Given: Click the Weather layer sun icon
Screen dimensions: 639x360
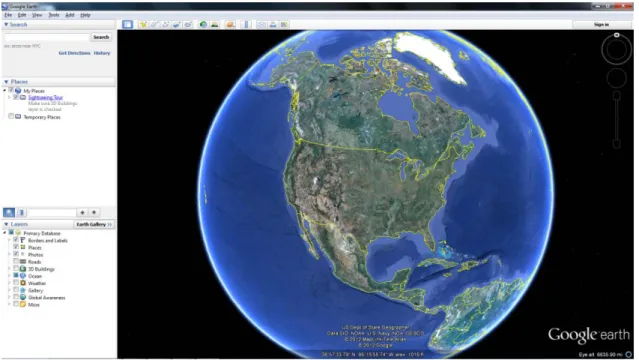Looking at the screenshot, I should click(23, 283).
